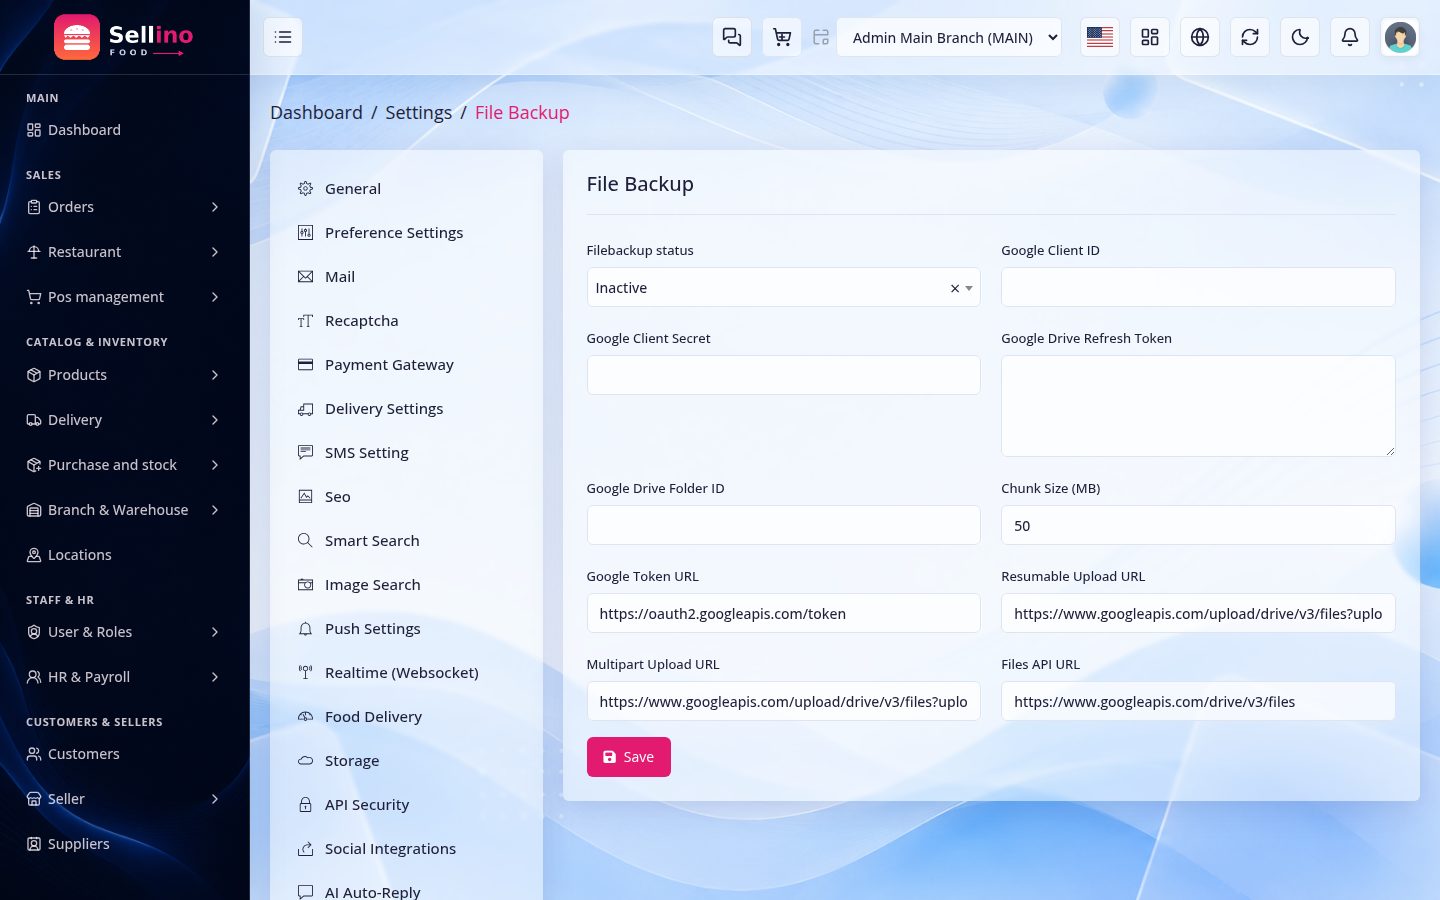Open the Recaptcha settings tab

(406, 321)
